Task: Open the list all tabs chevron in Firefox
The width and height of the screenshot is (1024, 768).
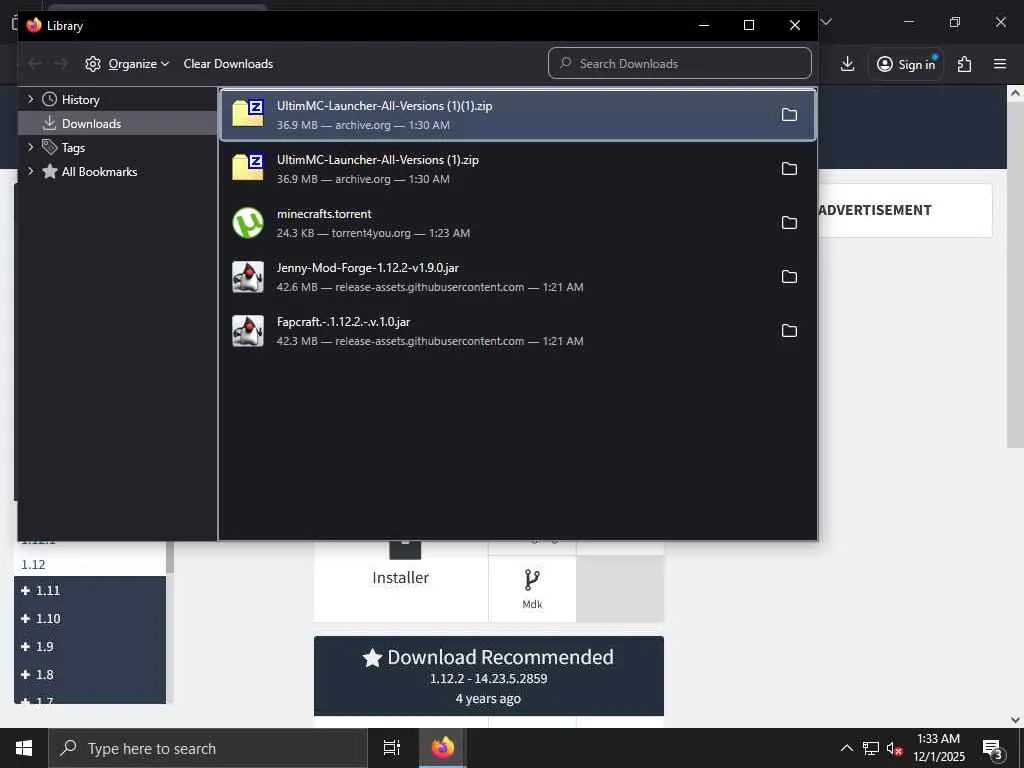Action: tap(826, 22)
